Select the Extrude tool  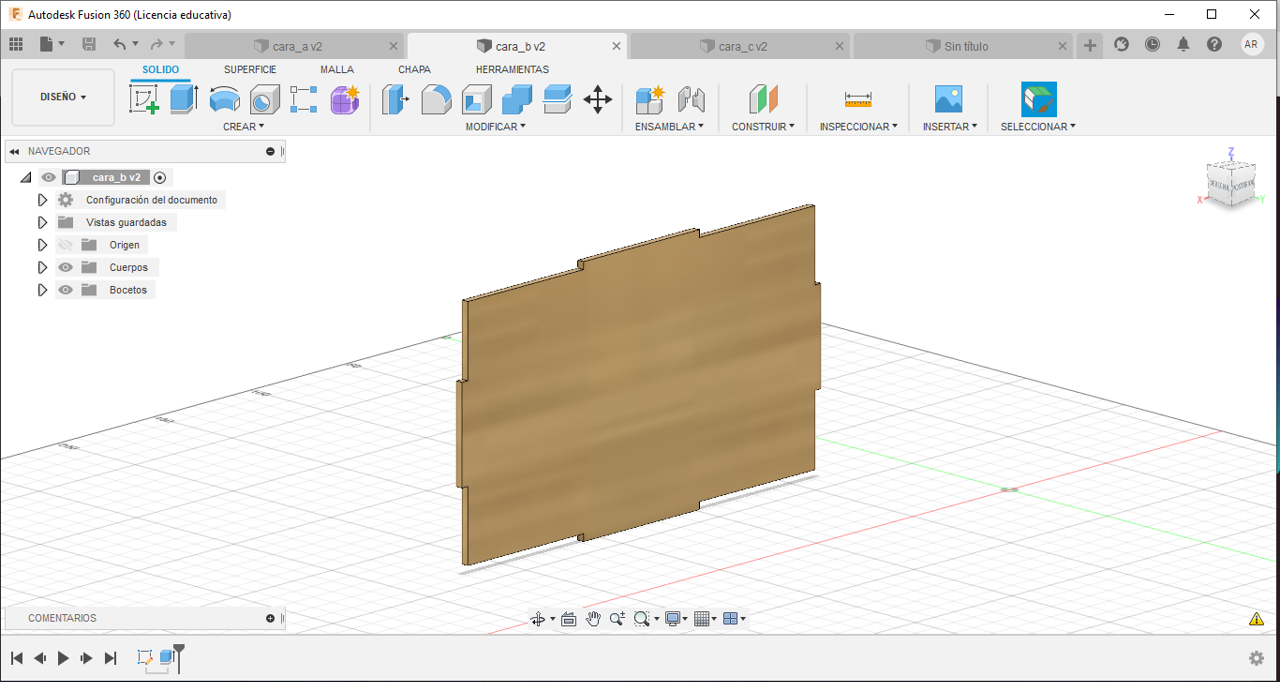(184, 99)
